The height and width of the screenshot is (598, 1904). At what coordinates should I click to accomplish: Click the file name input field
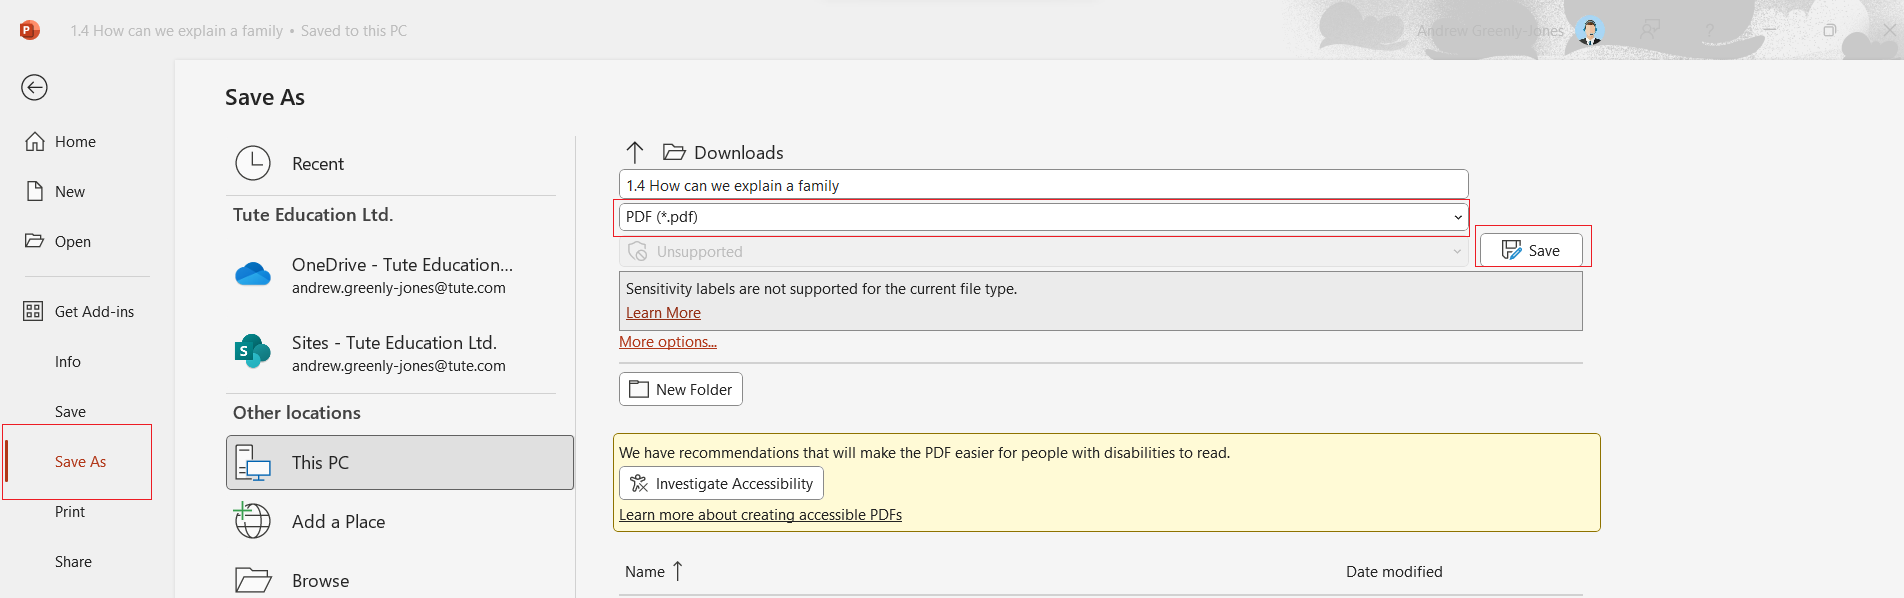1043,185
